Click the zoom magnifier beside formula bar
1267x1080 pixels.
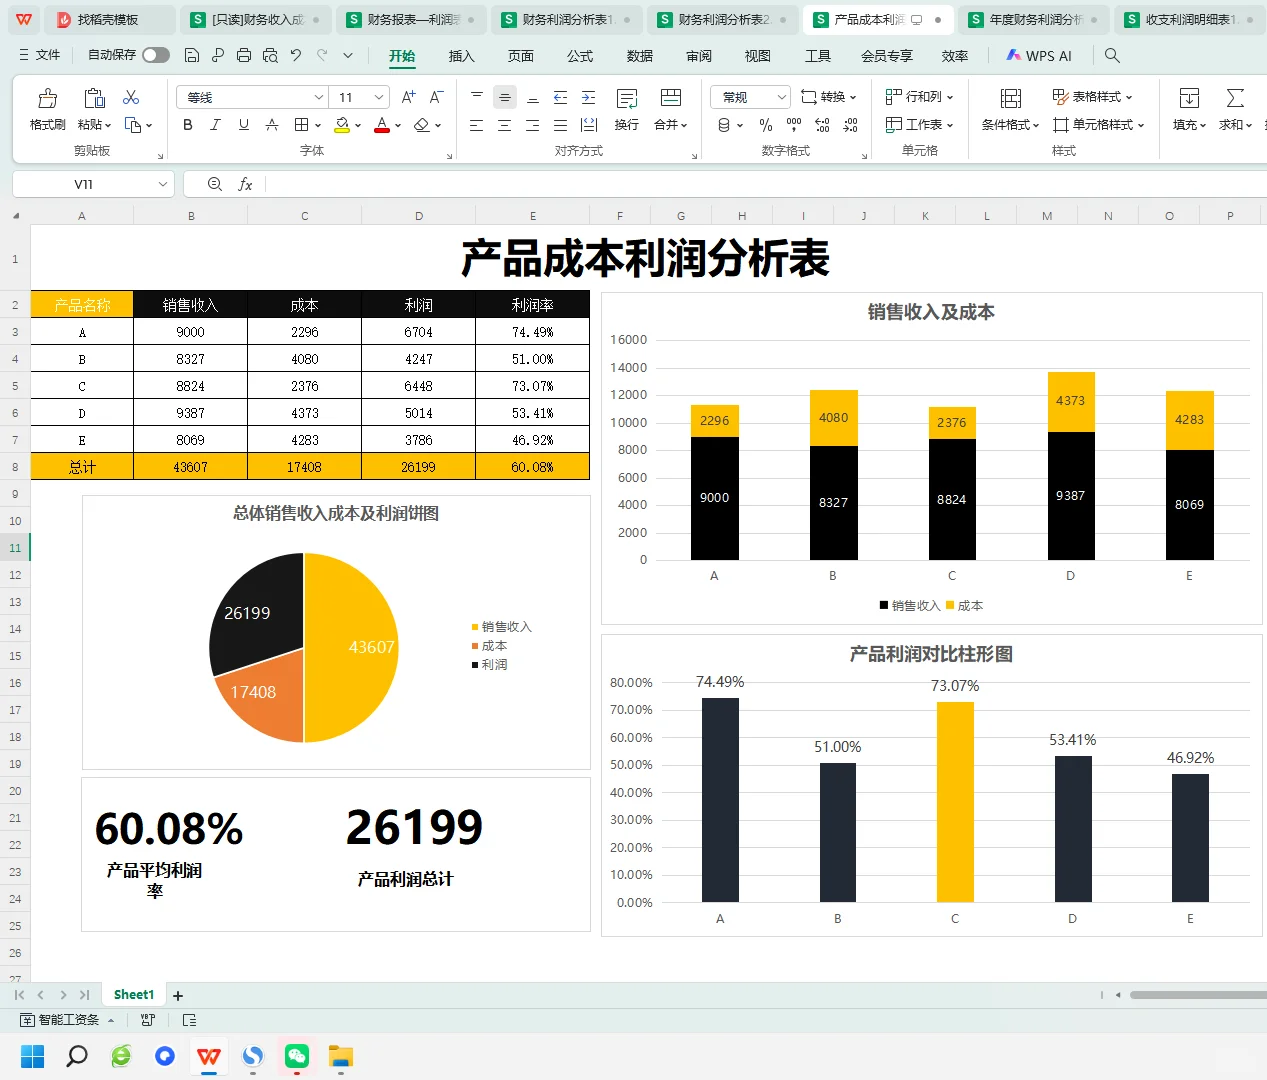point(215,184)
